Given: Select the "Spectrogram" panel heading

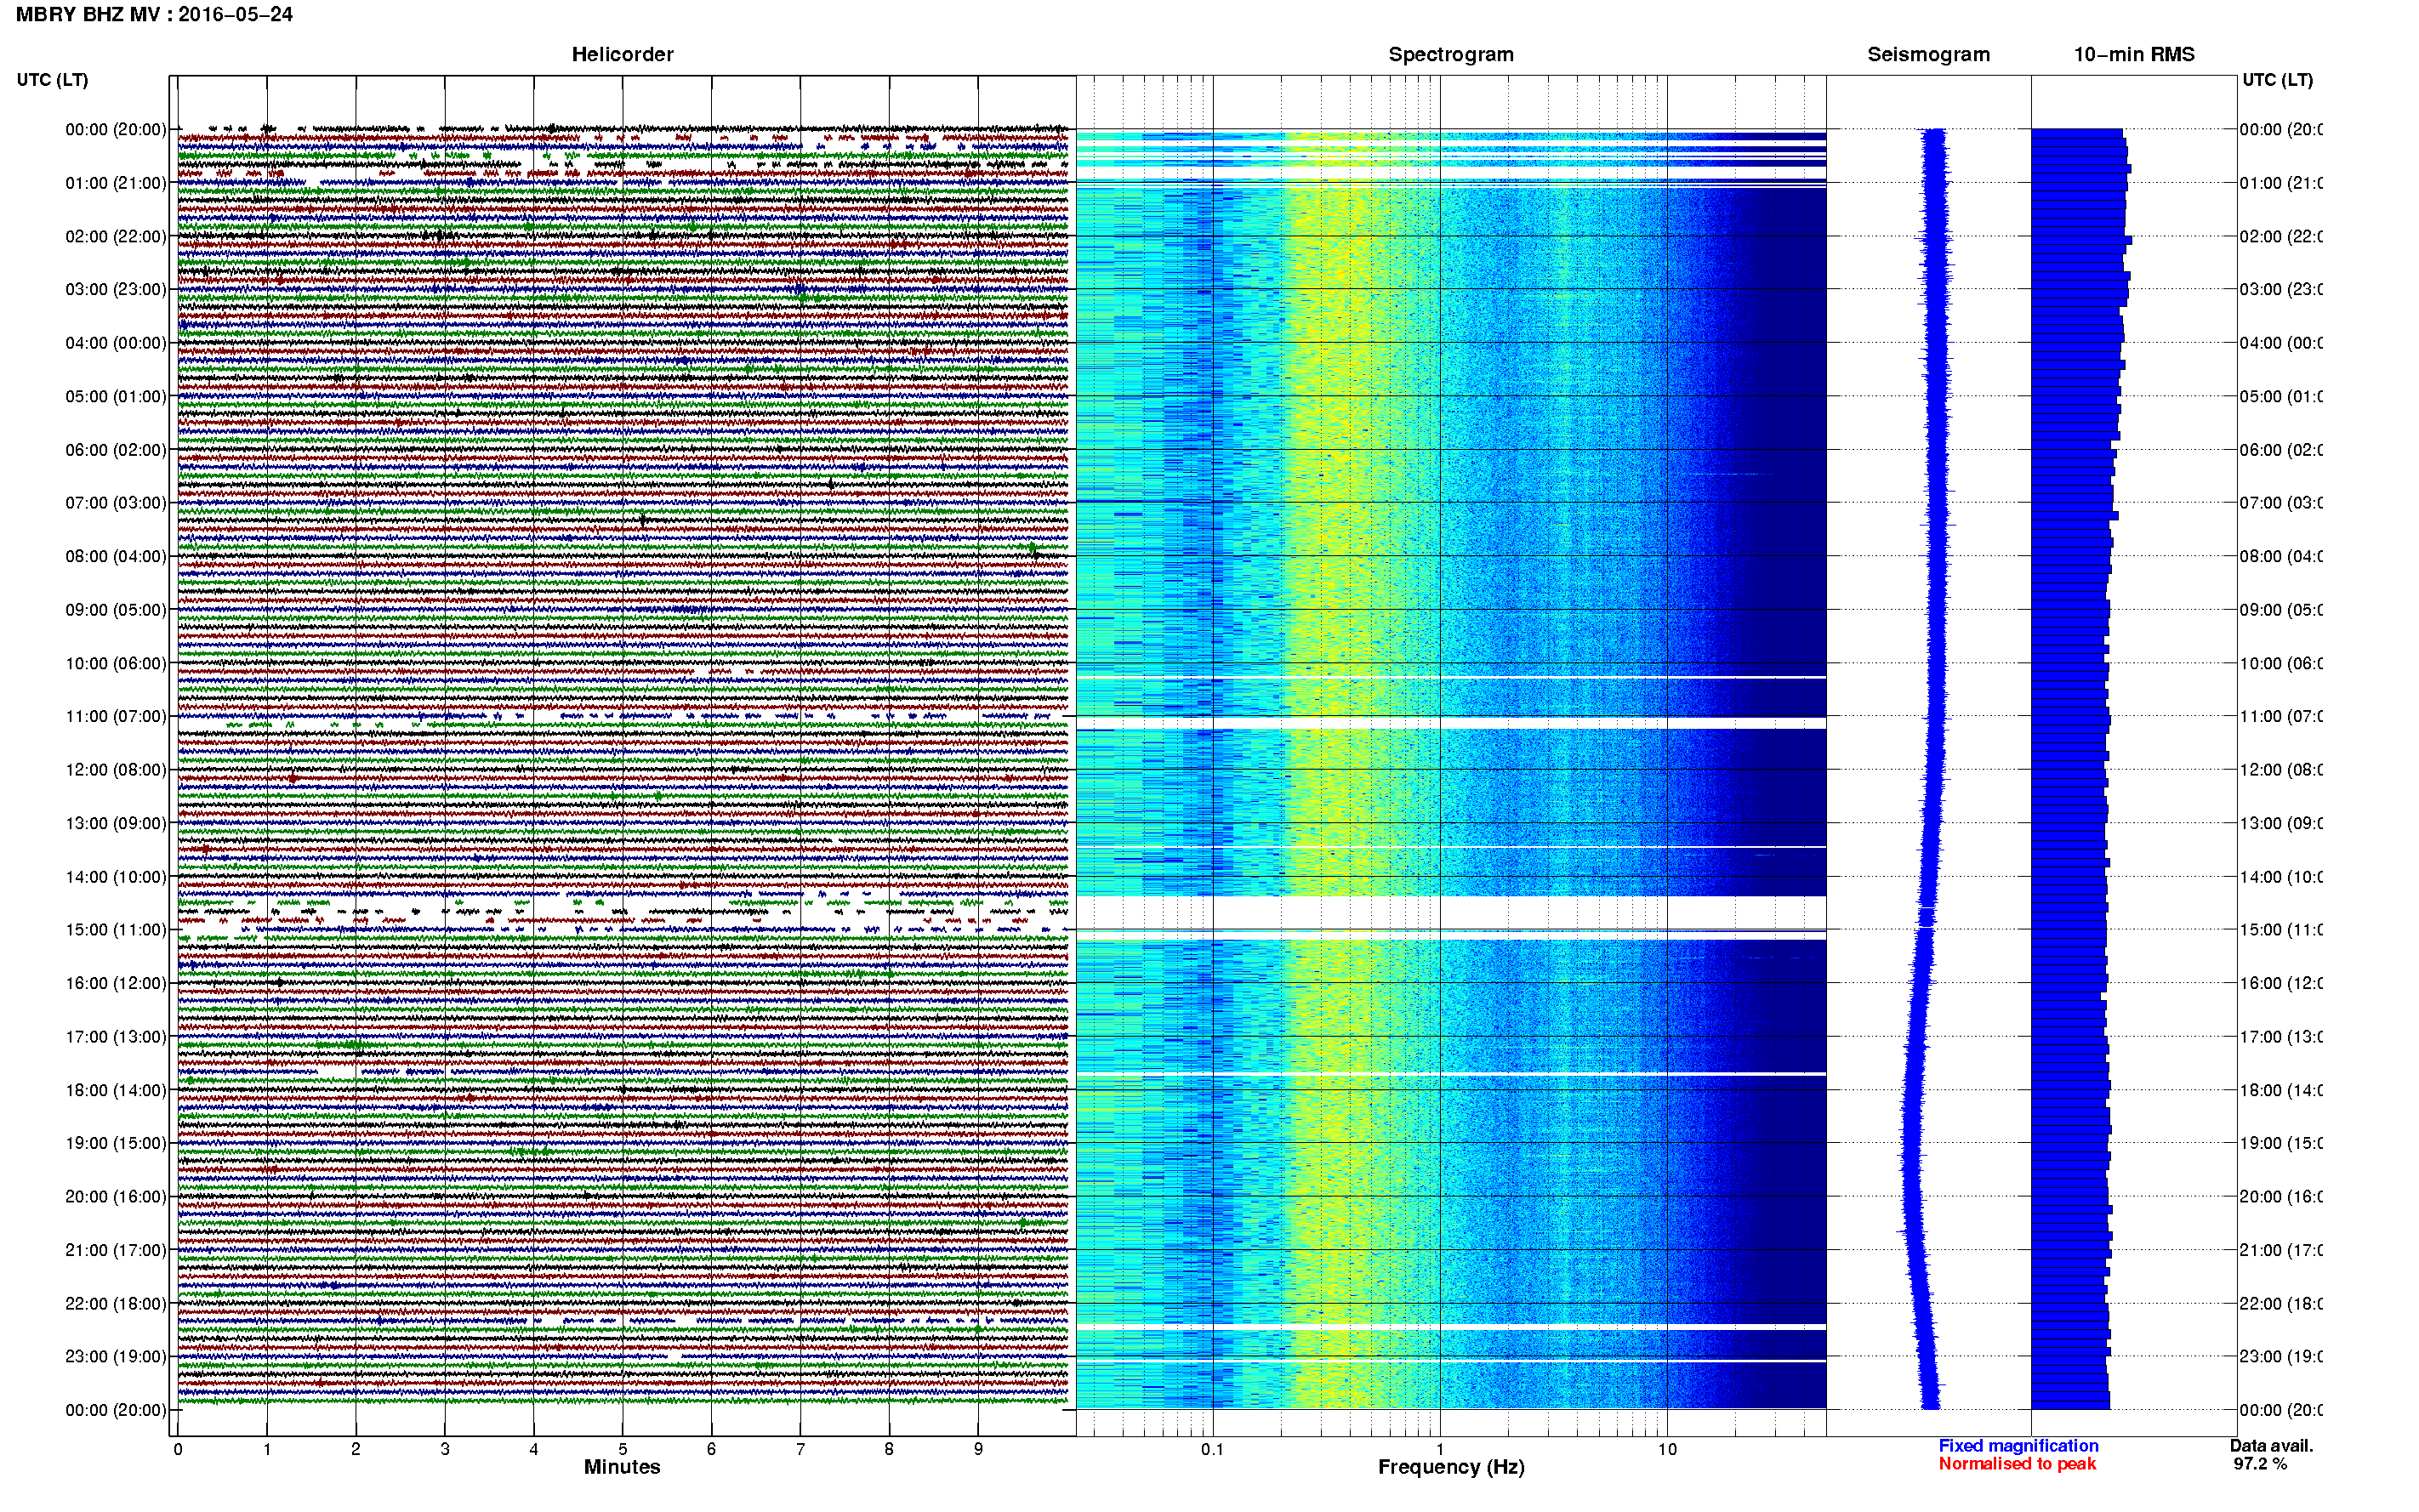Looking at the screenshot, I should pos(1451,54).
